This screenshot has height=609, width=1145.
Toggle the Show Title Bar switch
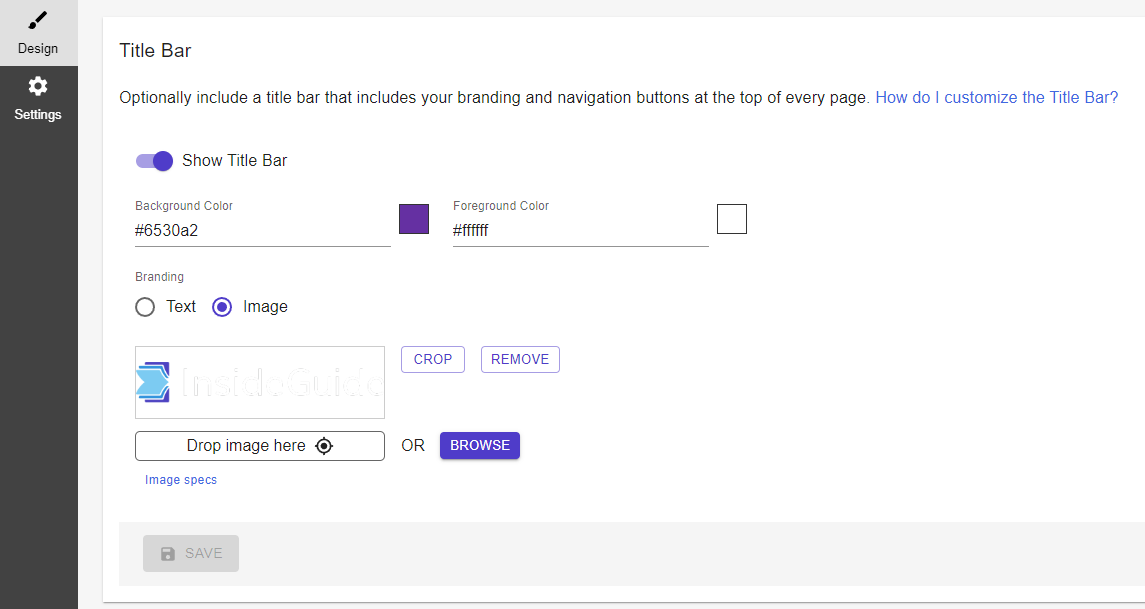click(154, 161)
